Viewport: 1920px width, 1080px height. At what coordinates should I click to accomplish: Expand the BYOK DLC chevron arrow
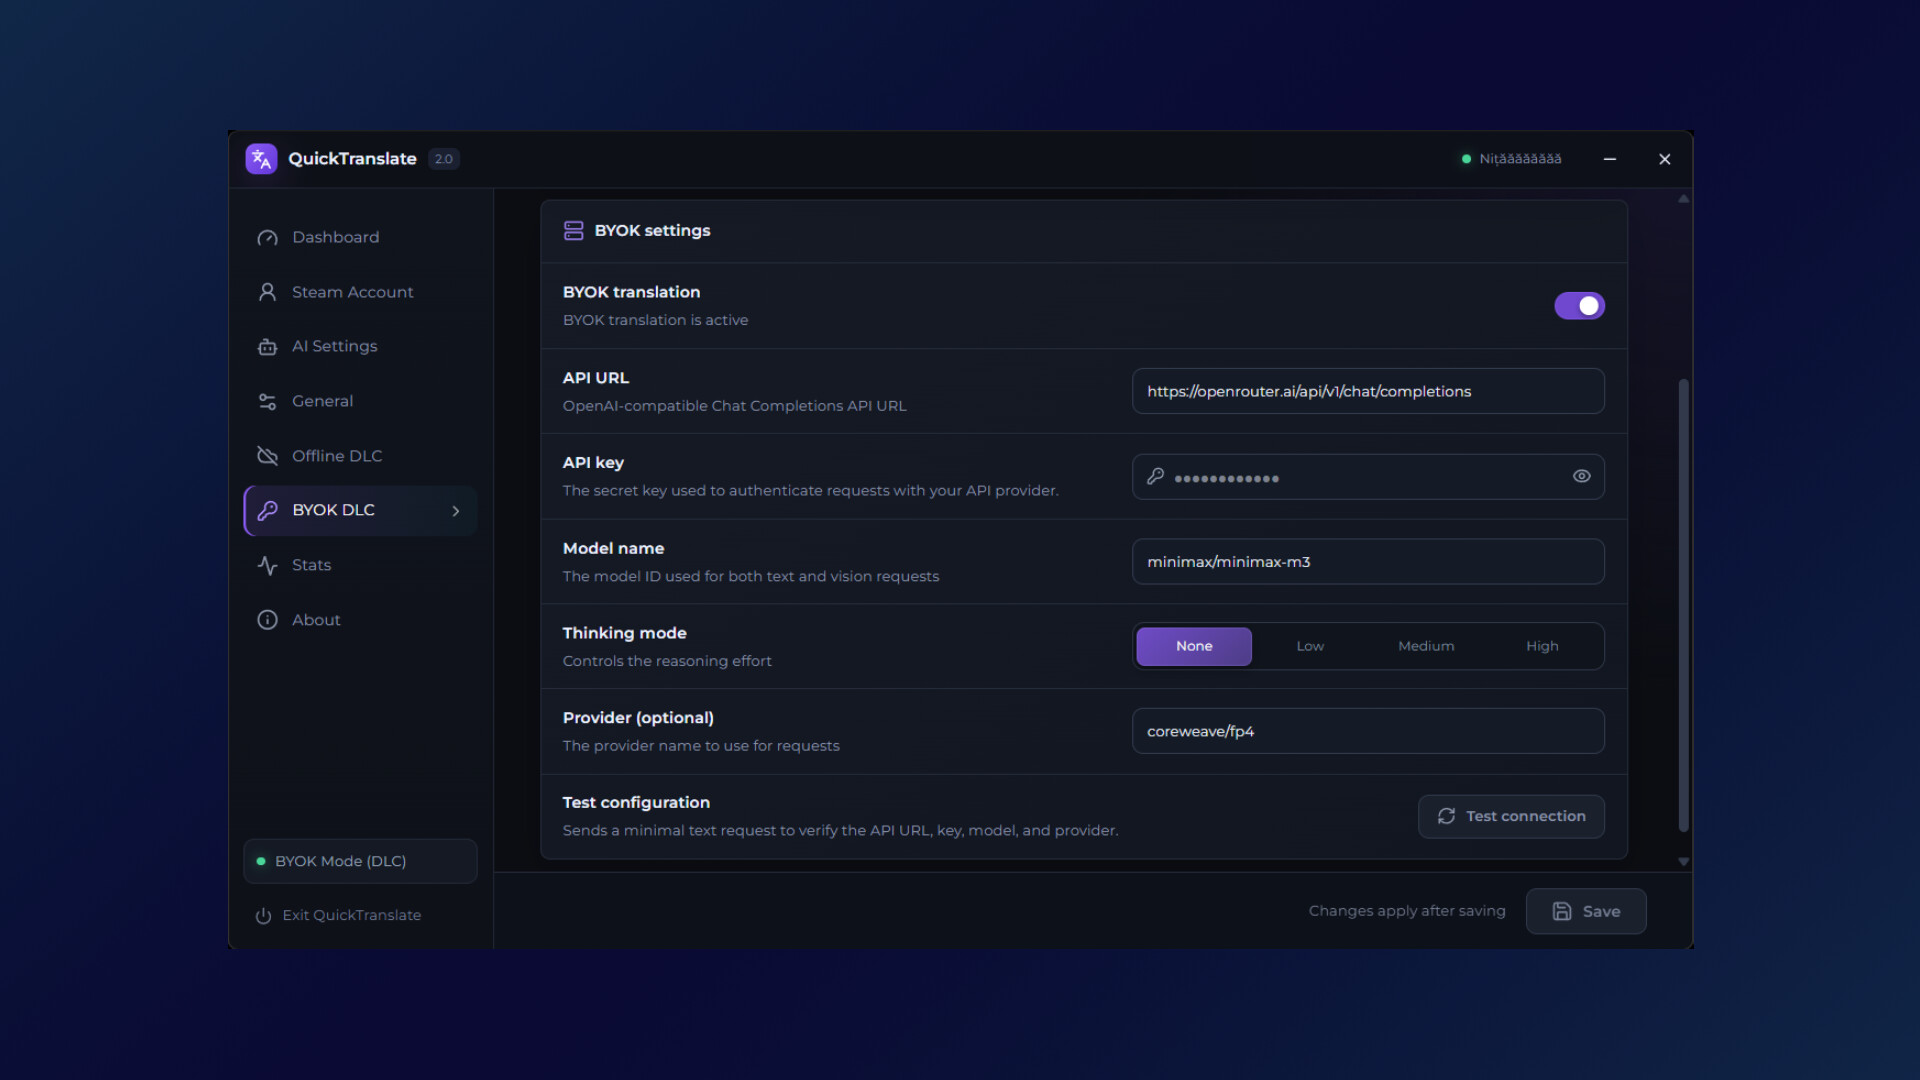pyautogui.click(x=456, y=511)
